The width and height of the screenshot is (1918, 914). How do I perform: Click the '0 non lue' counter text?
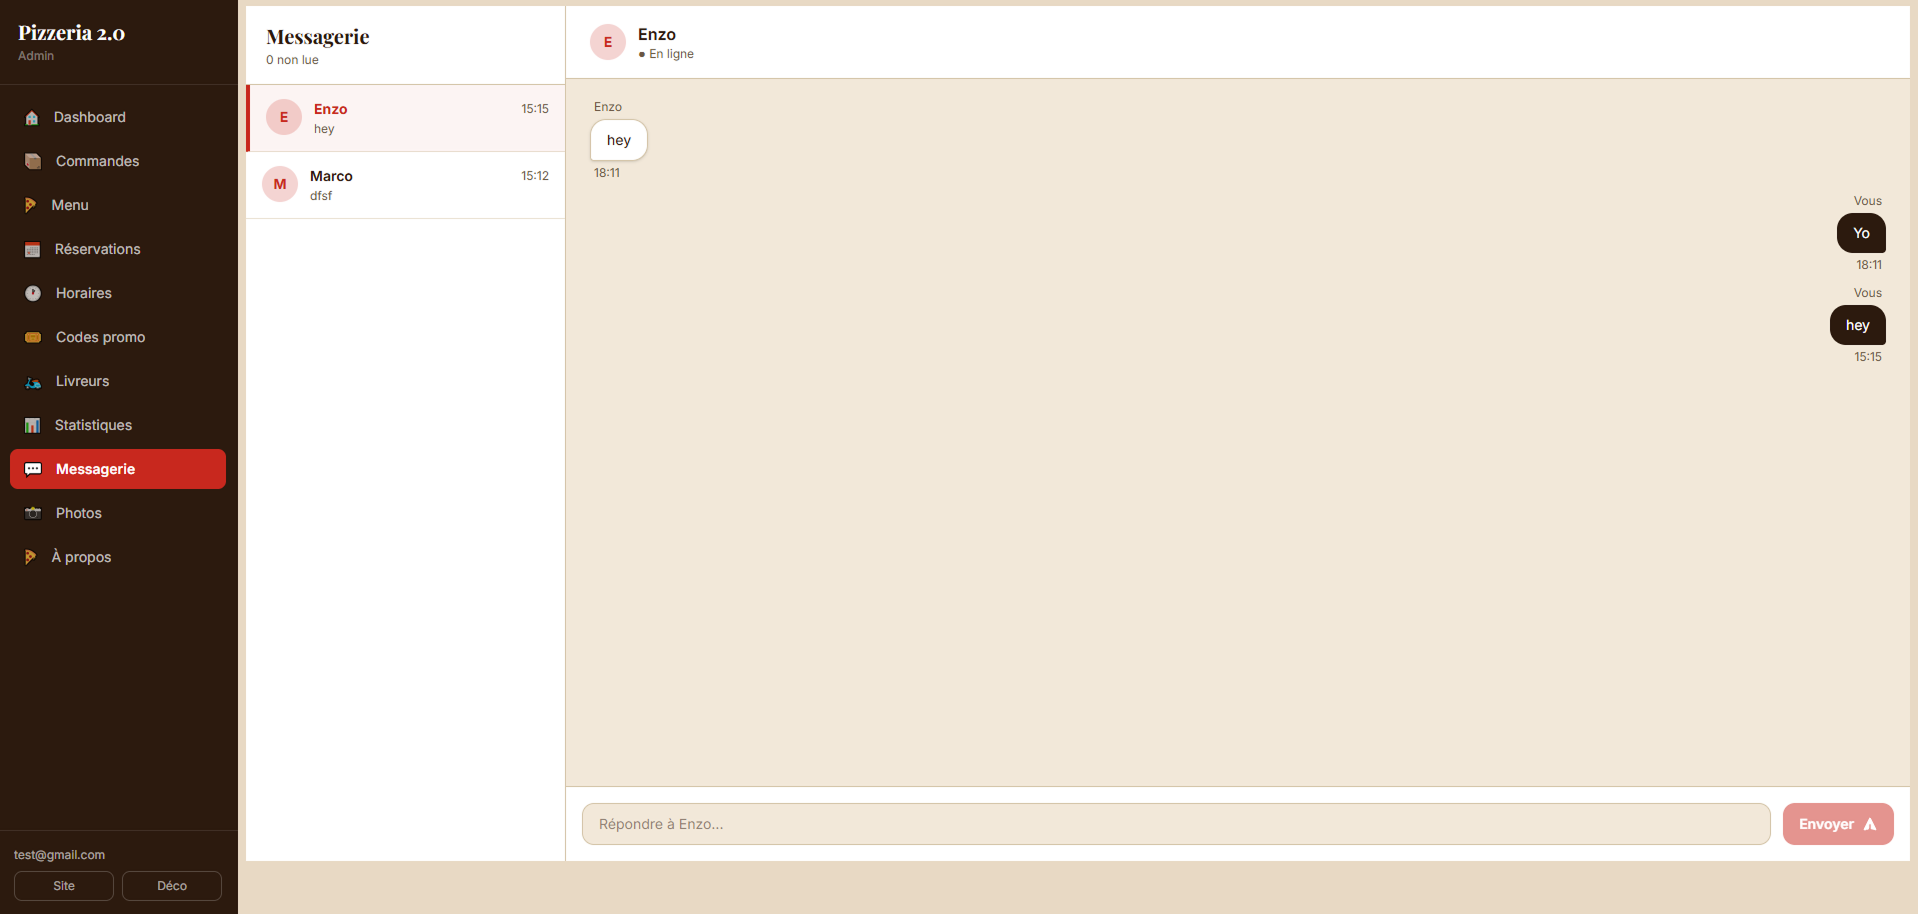pos(292,60)
